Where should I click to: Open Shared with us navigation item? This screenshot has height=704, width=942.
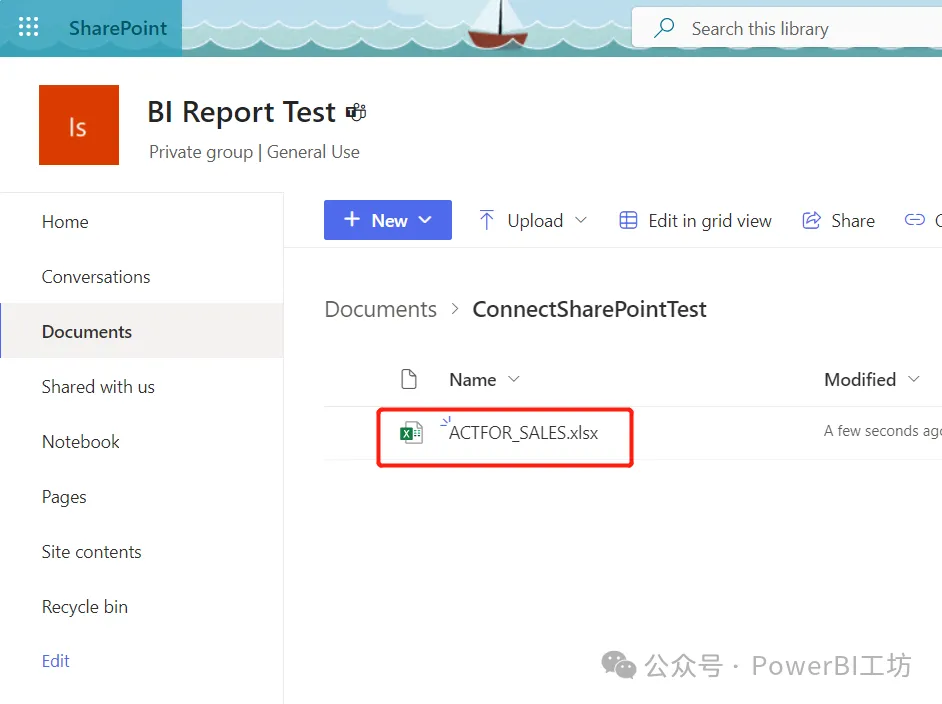pyautogui.click(x=99, y=387)
